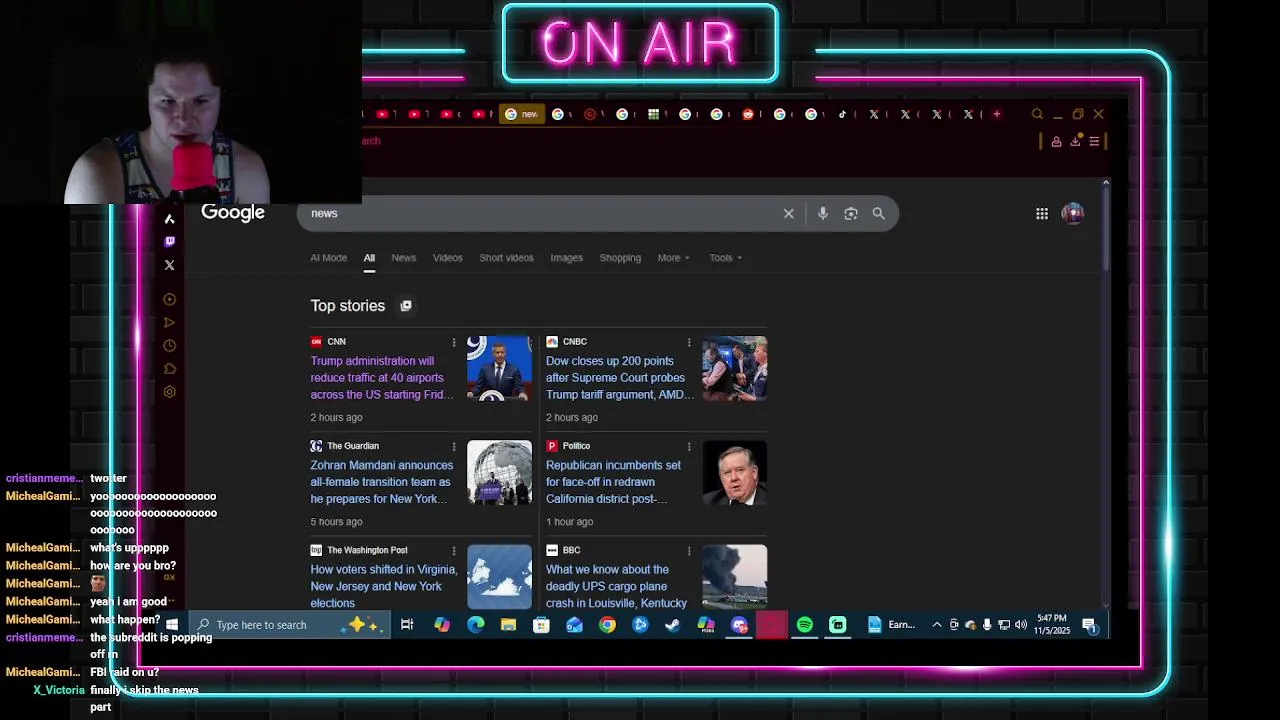This screenshot has height=720, width=1280.
Task: Open Politico story thumbnail image
Action: click(734, 473)
